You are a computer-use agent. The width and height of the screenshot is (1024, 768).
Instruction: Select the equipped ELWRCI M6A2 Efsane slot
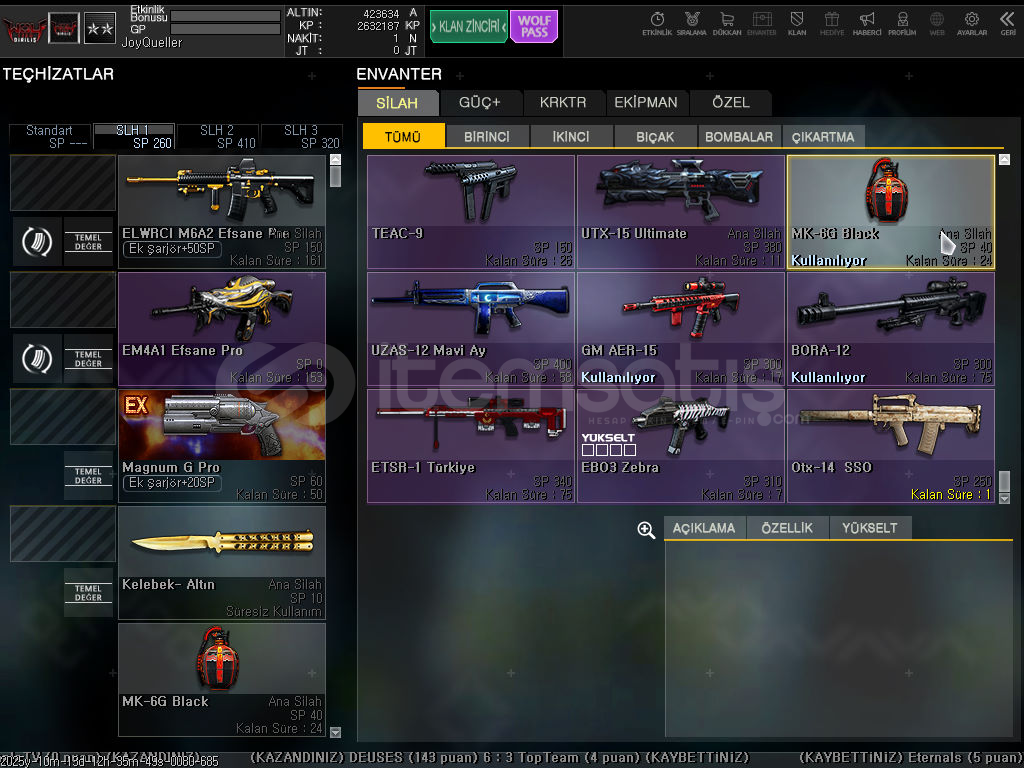pos(222,212)
